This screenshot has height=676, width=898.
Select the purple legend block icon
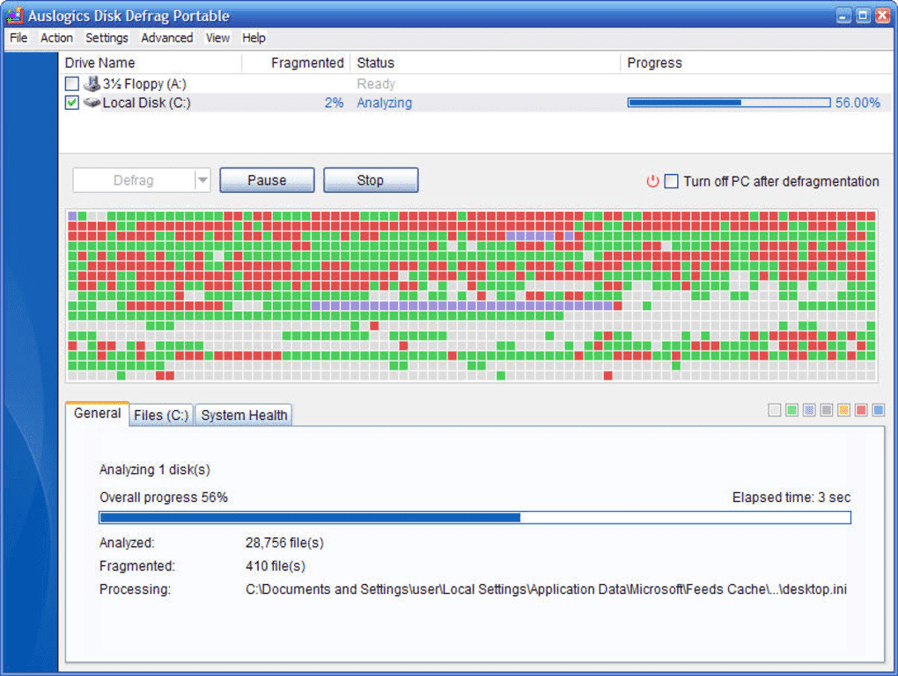tap(808, 410)
